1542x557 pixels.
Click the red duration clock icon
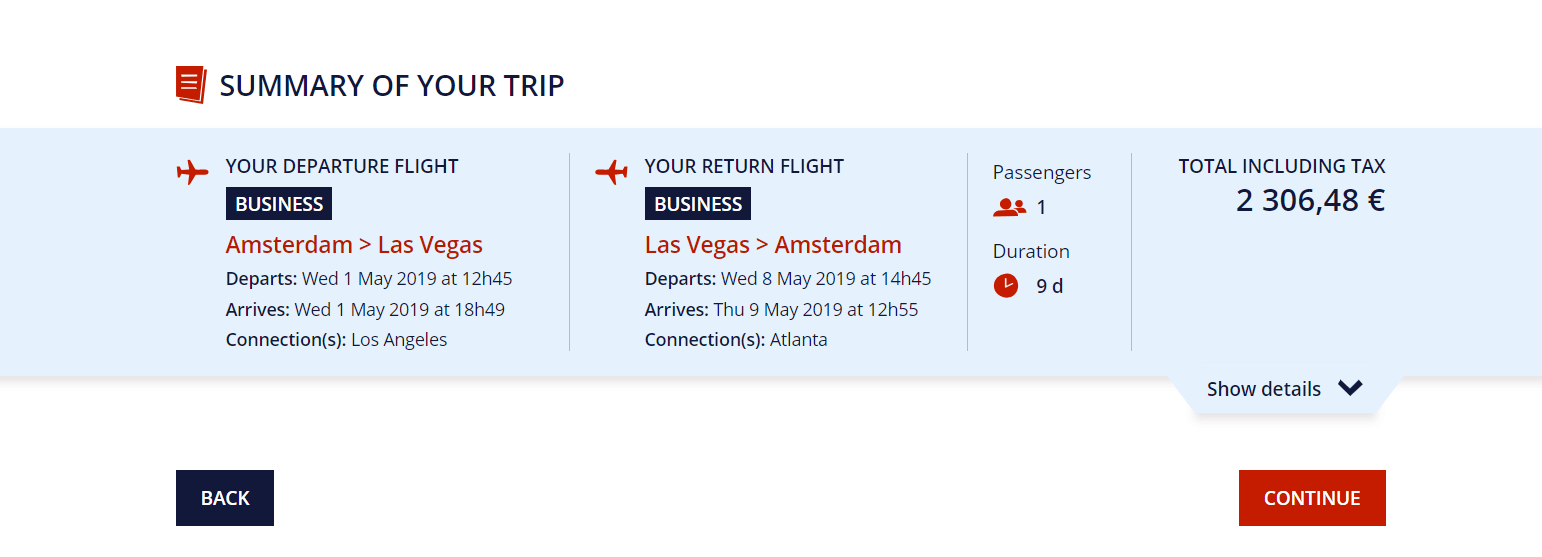pos(1005,286)
